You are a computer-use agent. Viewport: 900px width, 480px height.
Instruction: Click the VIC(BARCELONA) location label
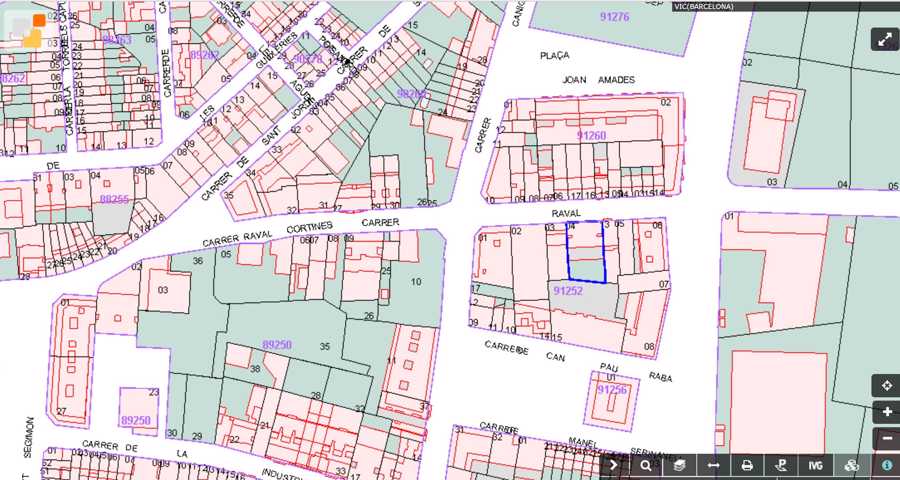[x=704, y=6]
